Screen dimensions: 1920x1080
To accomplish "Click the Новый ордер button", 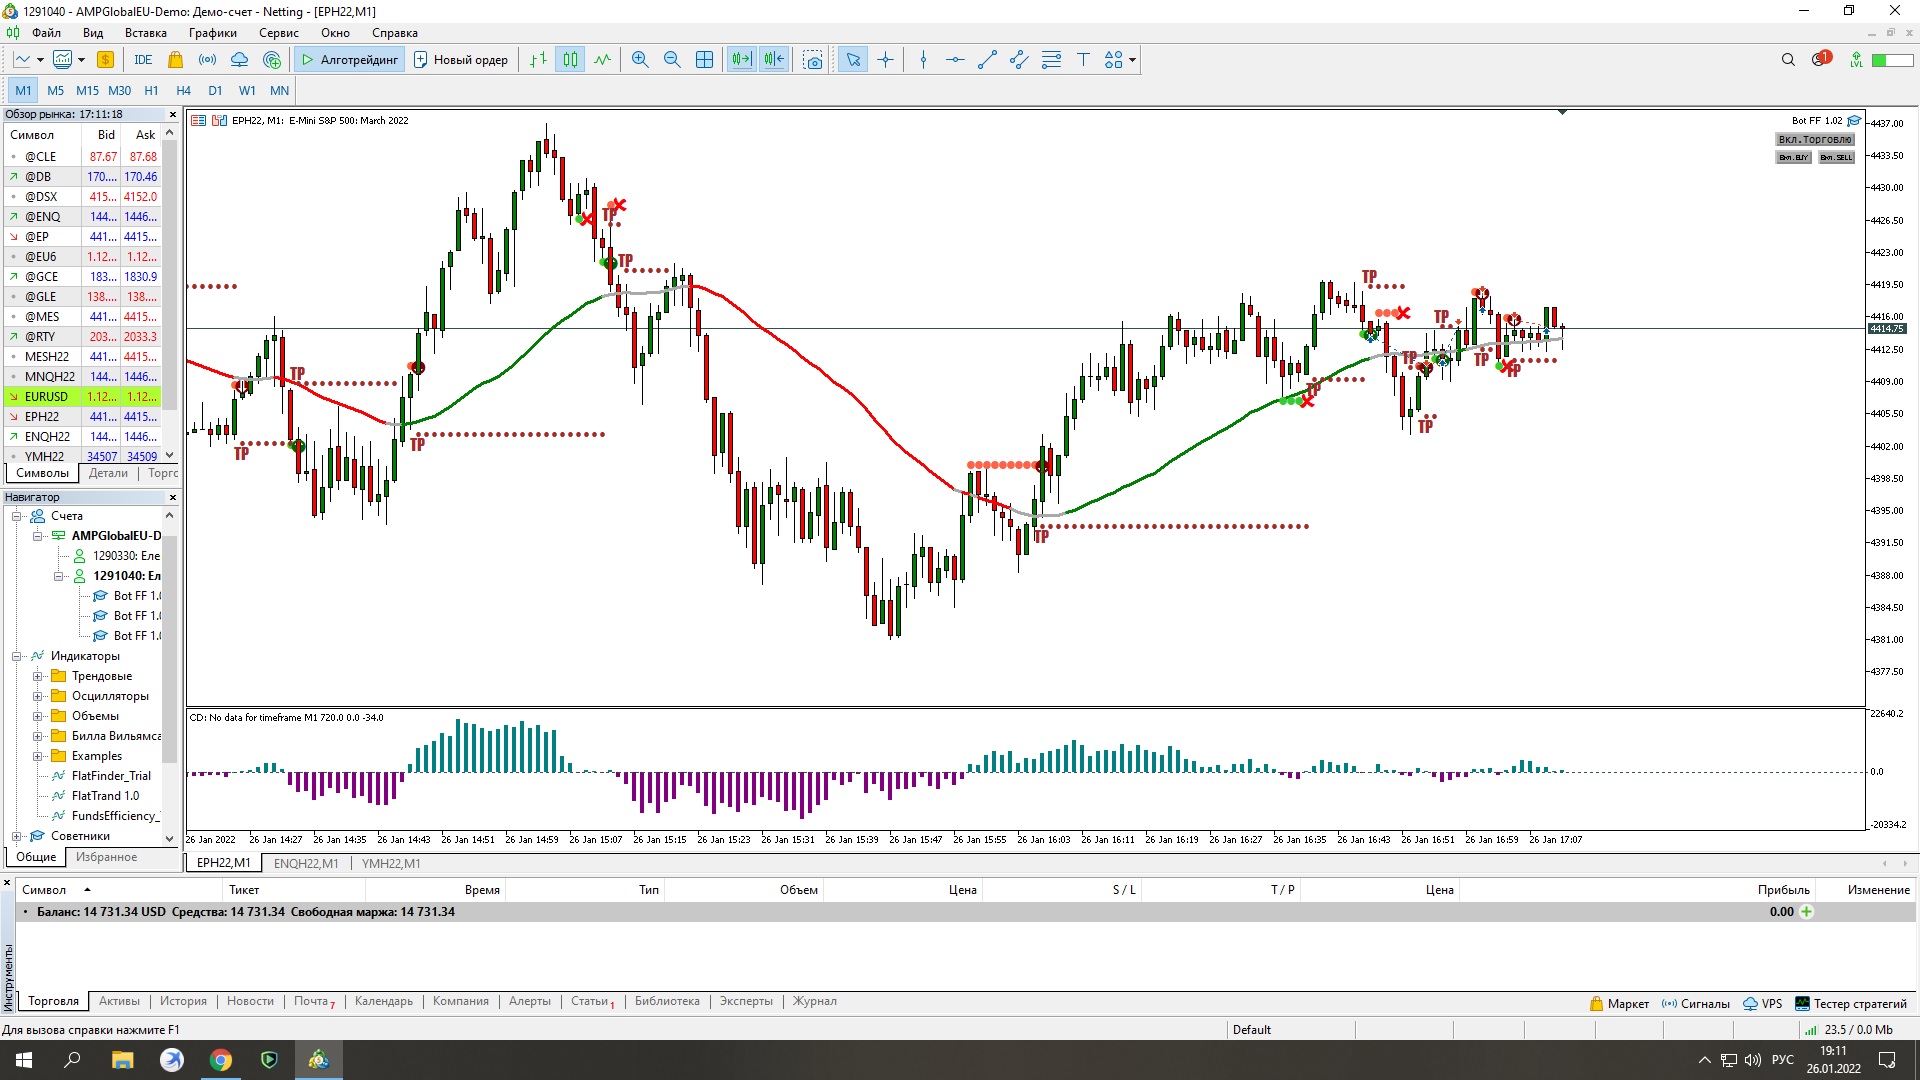I will pos(461,60).
